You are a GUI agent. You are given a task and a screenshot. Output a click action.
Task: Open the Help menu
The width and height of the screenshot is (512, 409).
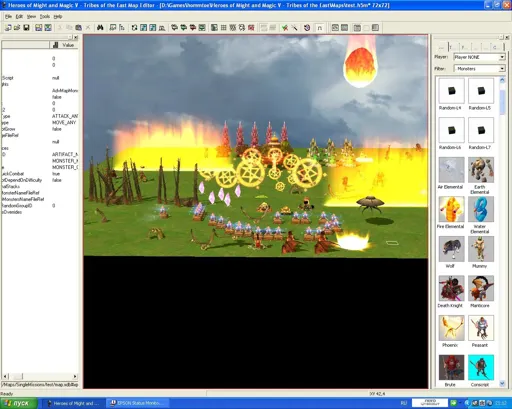(x=58, y=16)
